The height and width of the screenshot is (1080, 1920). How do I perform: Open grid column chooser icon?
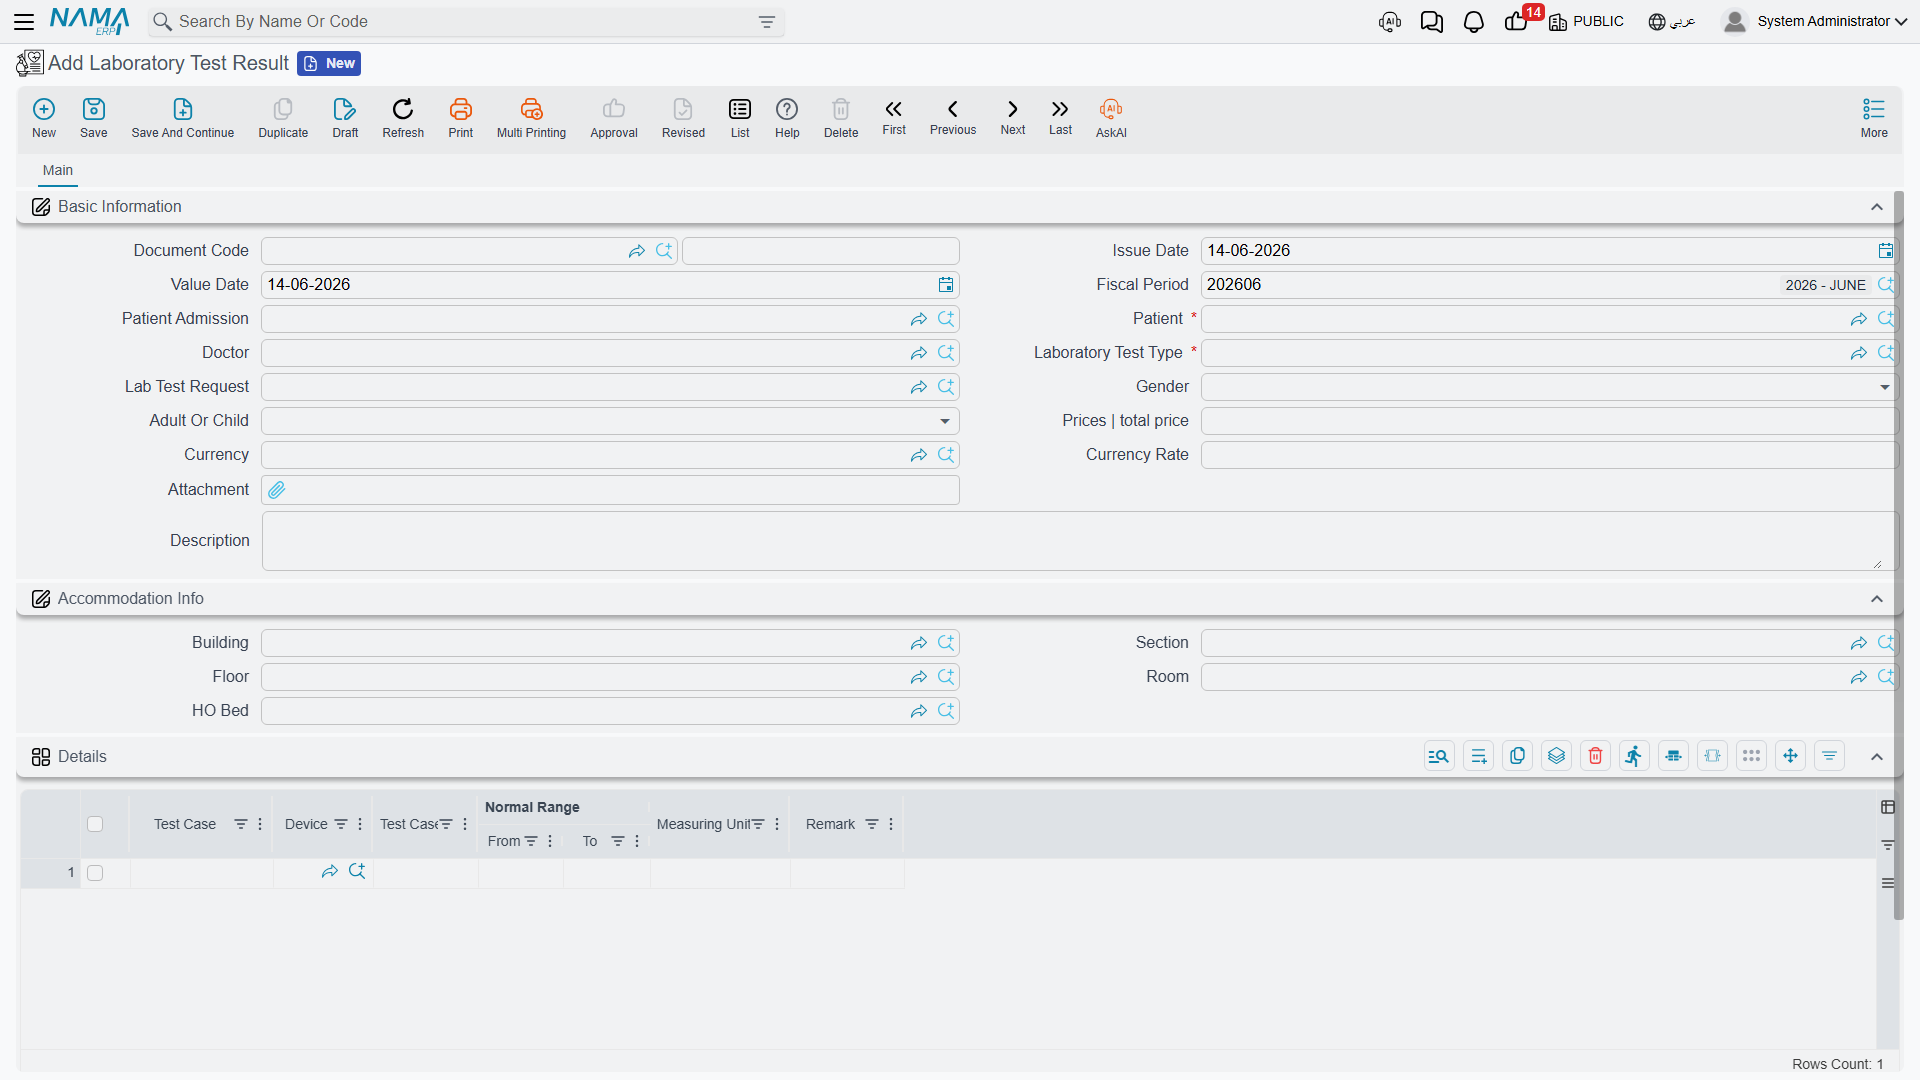tap(1888, 807)
